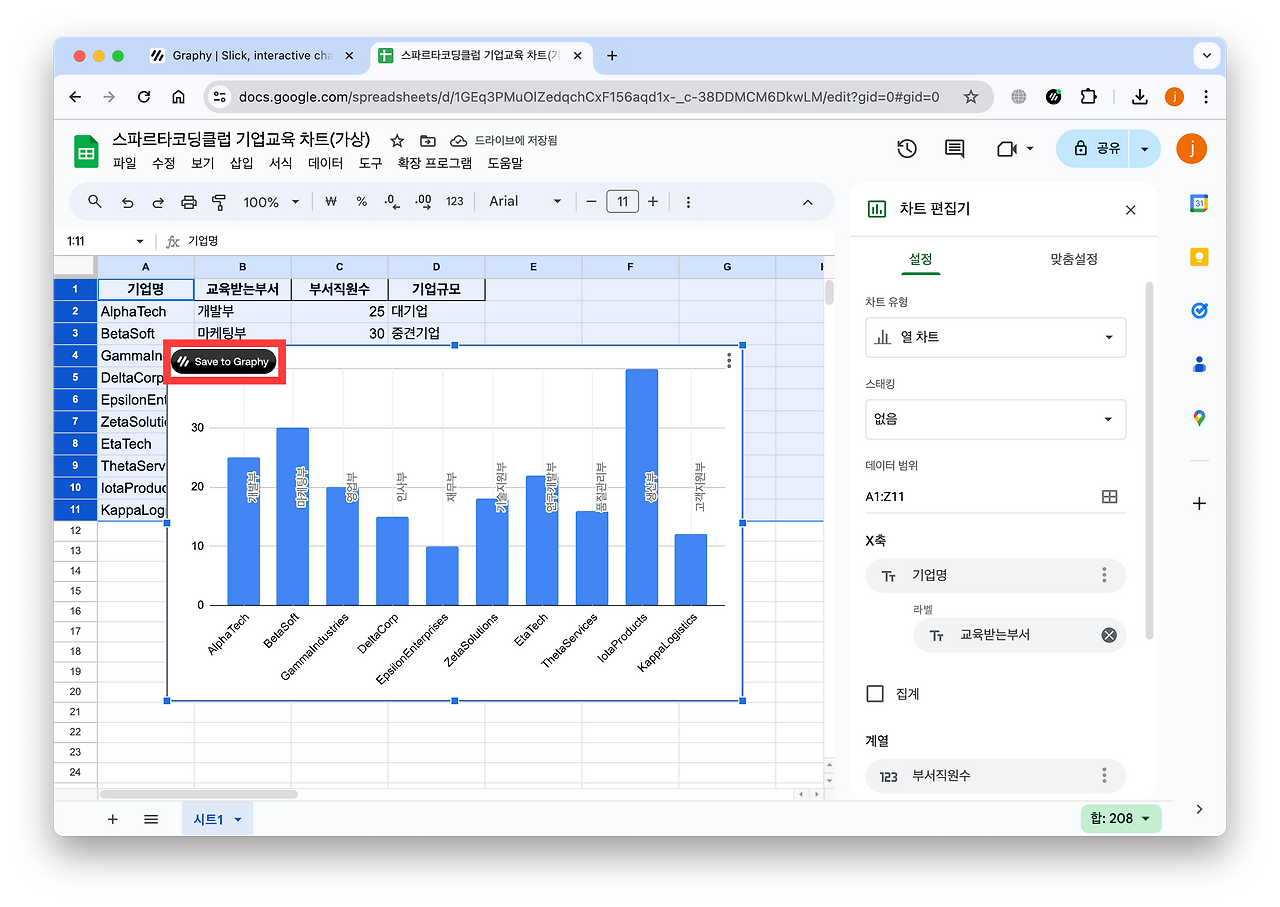
Task: Open more number formats 123
Action: 455,202
